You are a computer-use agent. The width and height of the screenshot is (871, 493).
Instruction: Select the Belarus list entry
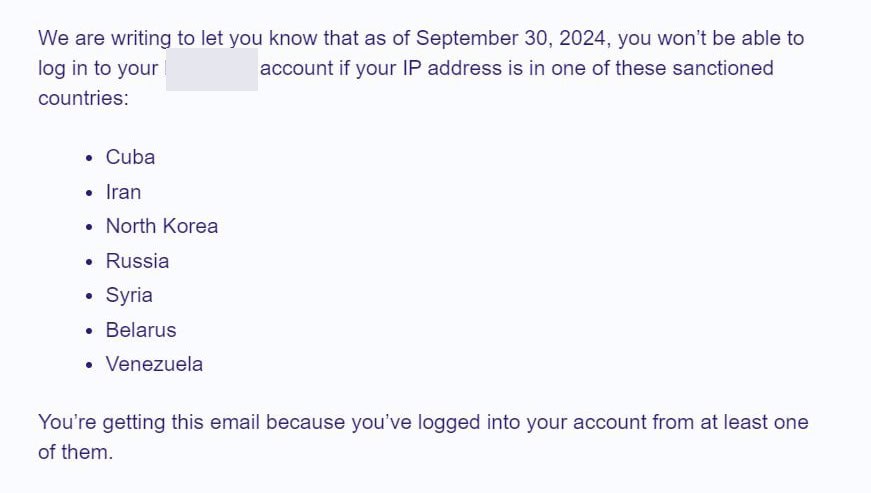140,330
